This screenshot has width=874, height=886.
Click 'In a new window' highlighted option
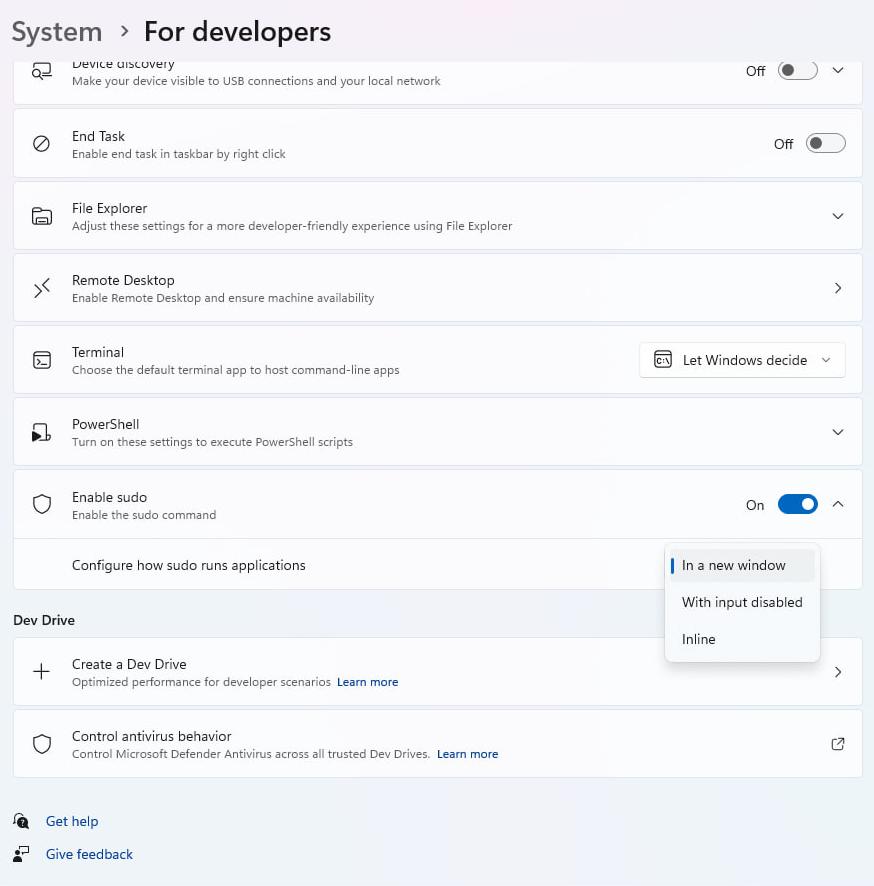click(732, 565)
